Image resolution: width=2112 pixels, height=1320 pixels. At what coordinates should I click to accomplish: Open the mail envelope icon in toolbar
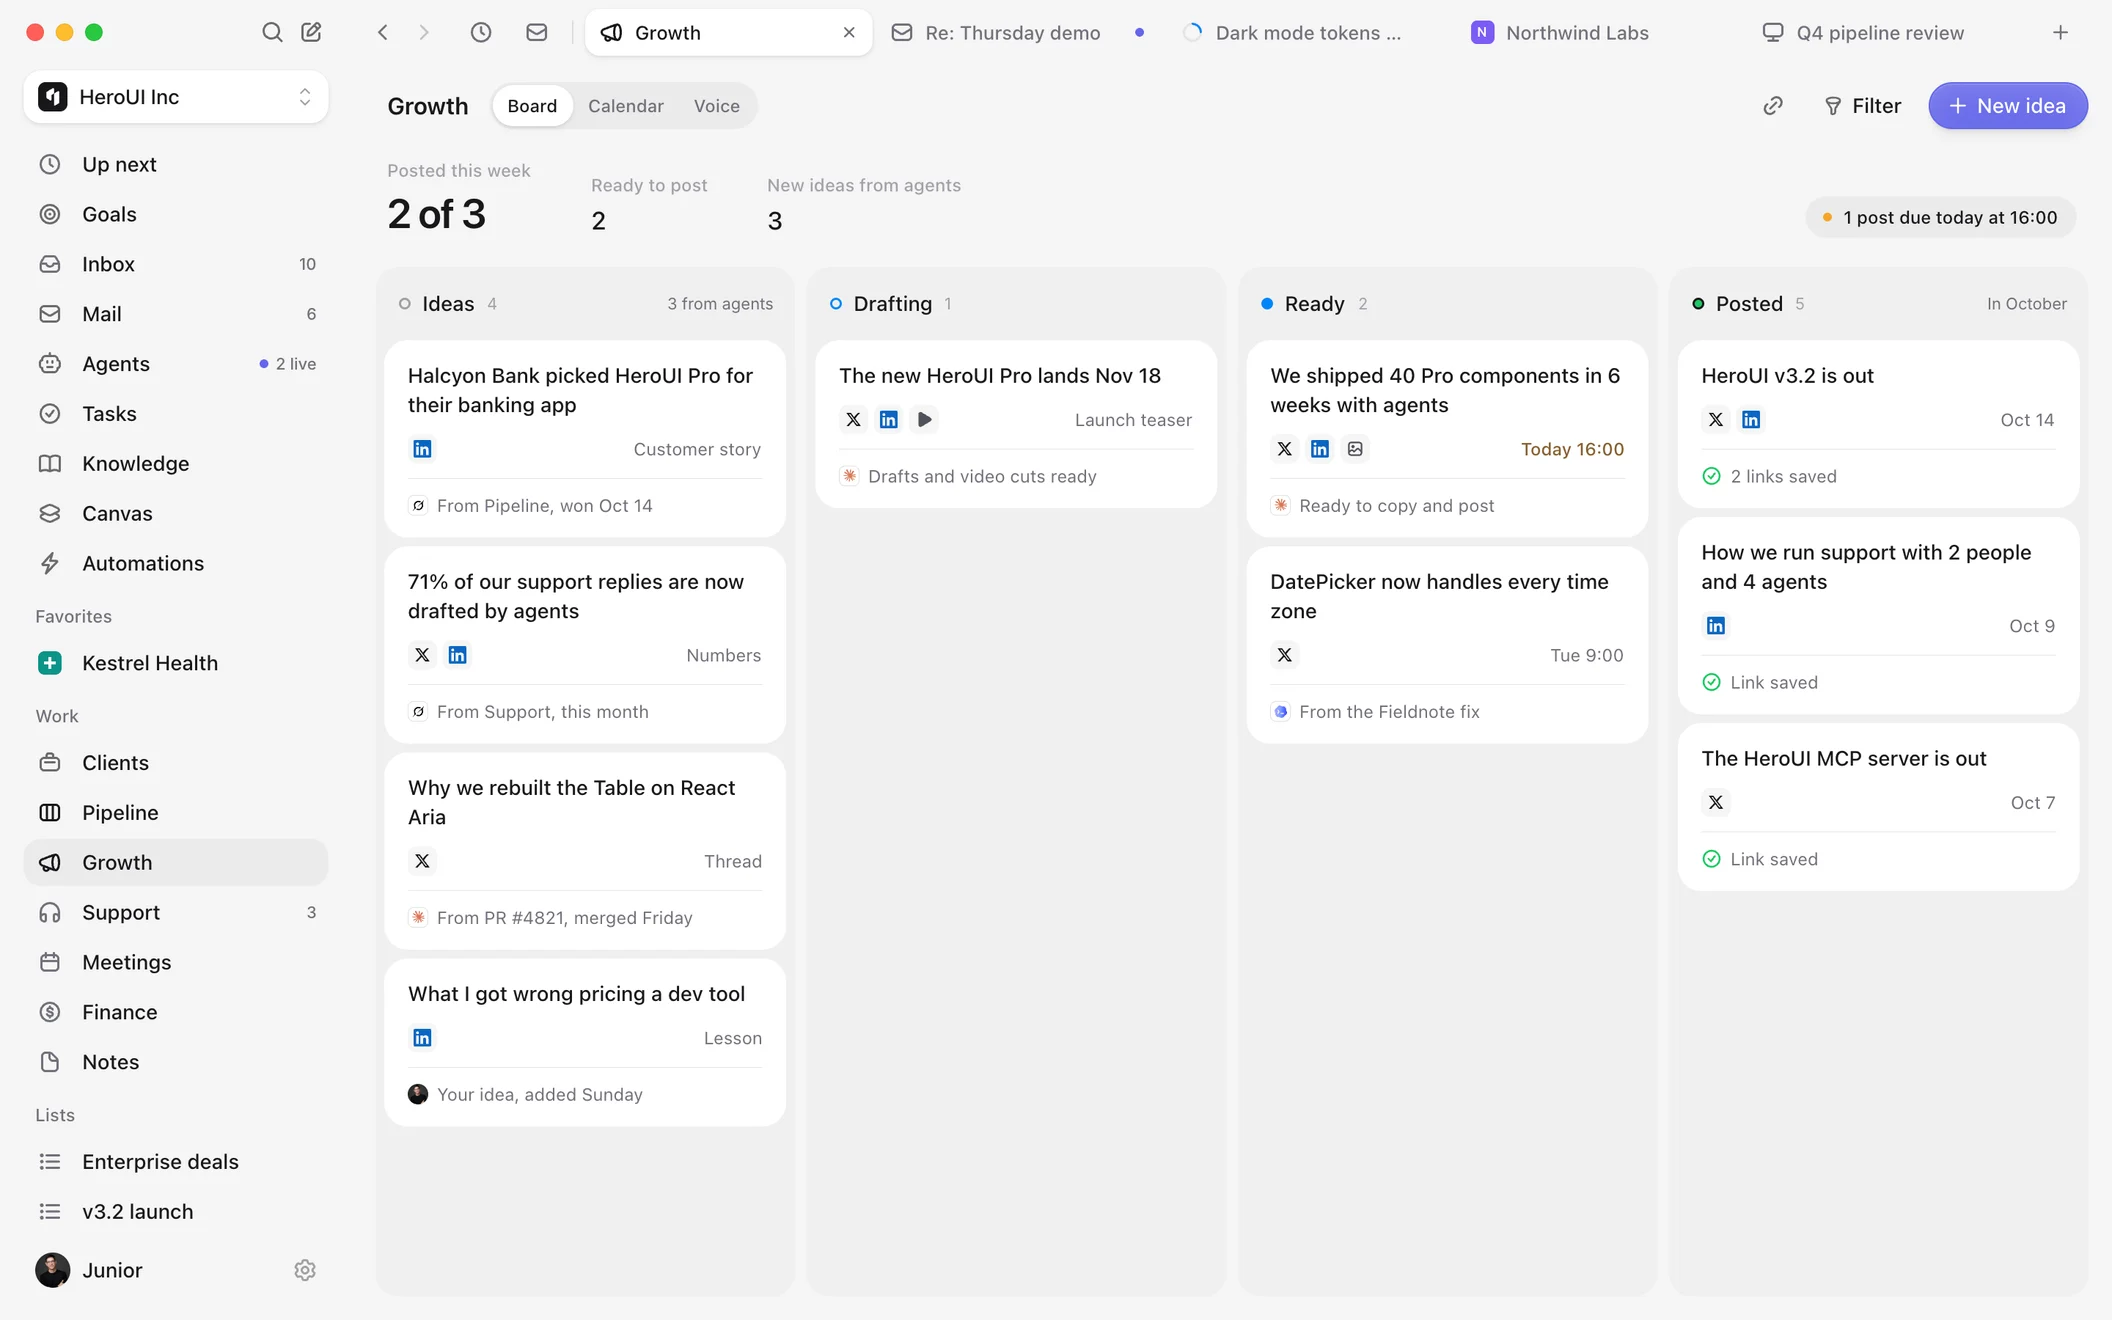537,32
